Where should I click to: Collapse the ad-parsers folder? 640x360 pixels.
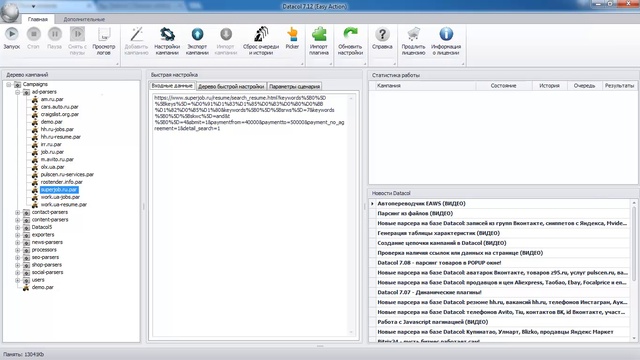(18, 92)
